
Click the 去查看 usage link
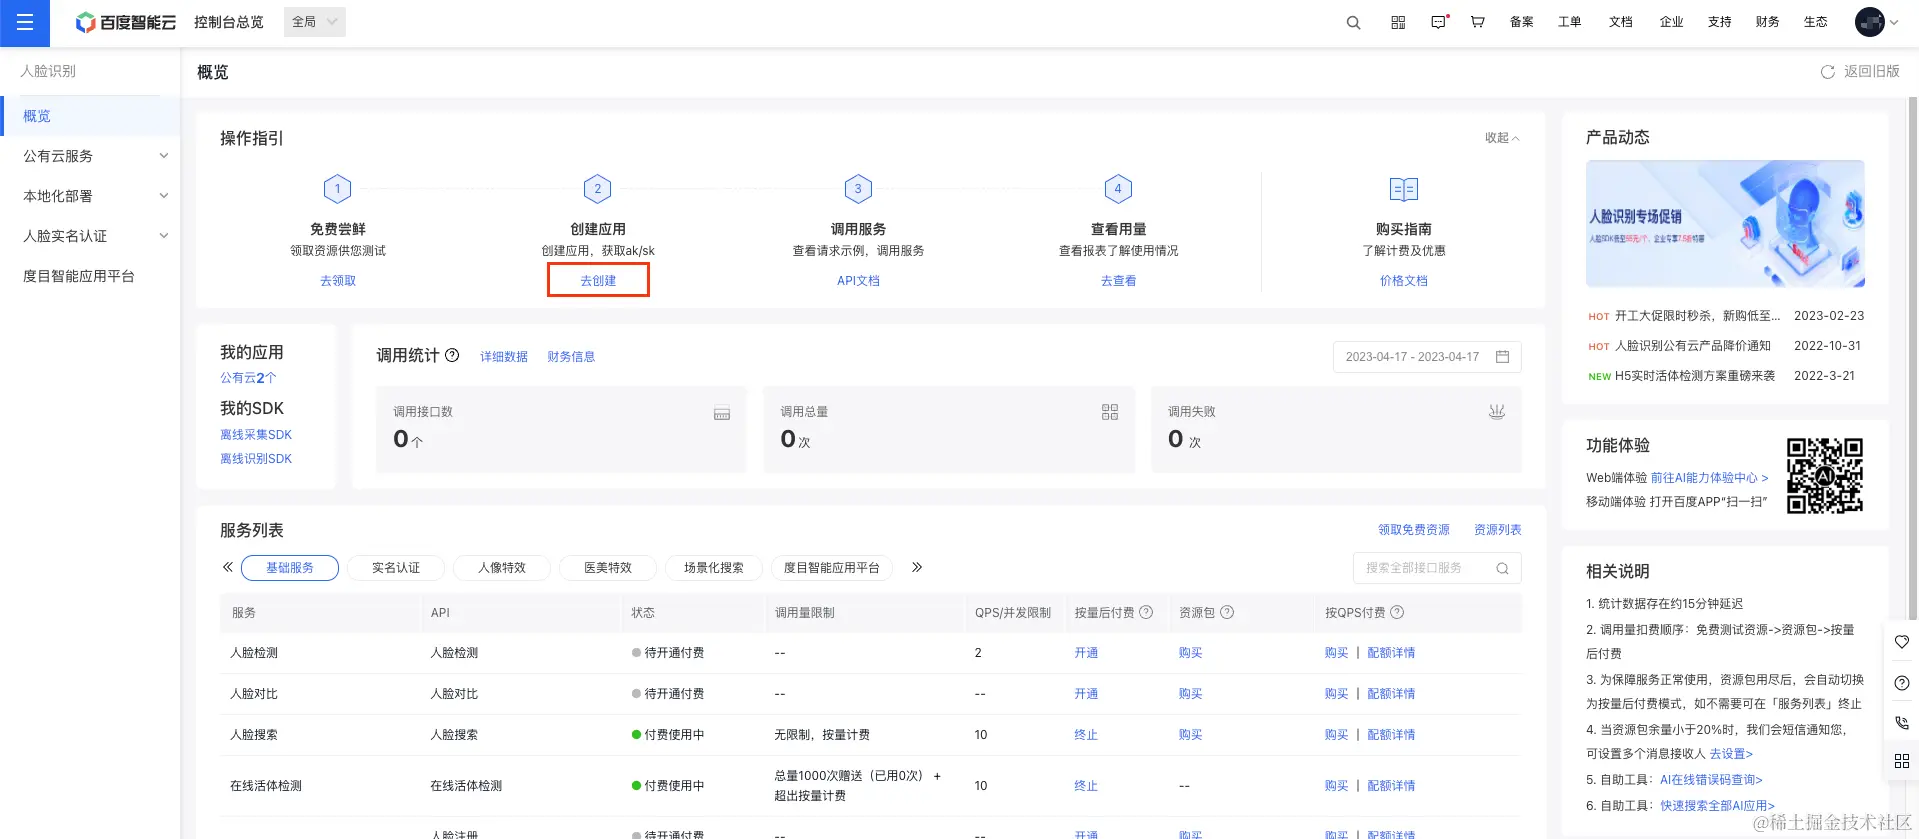1118,281
